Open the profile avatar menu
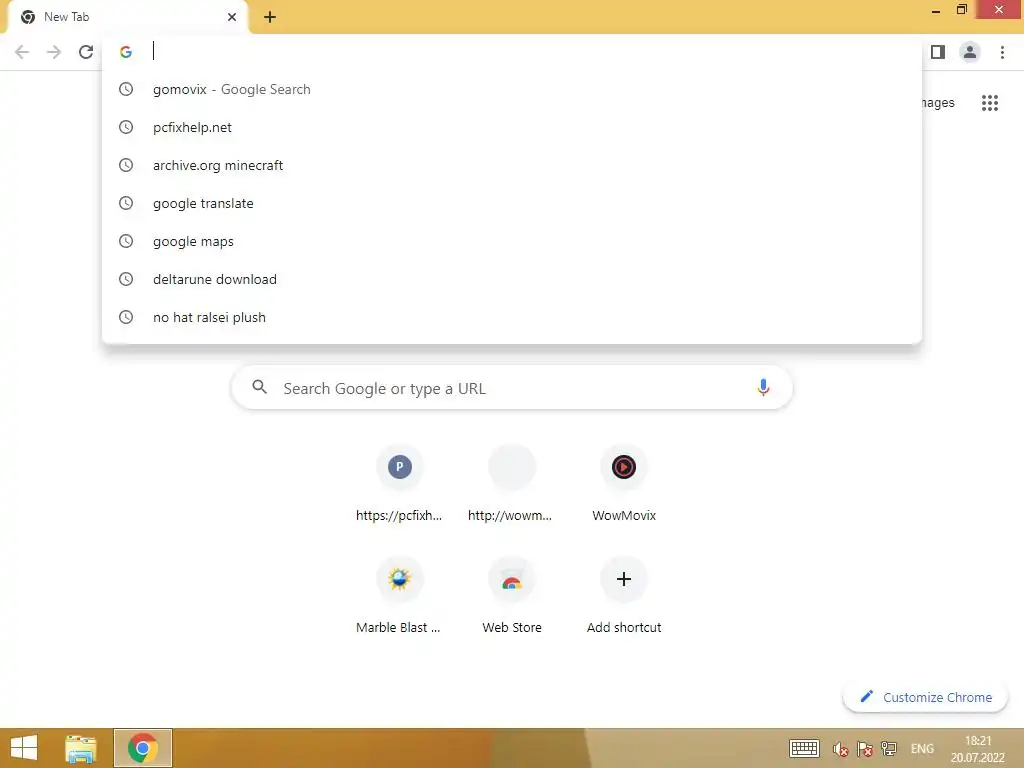1024x768 pixels. click(x=970, y=52)
